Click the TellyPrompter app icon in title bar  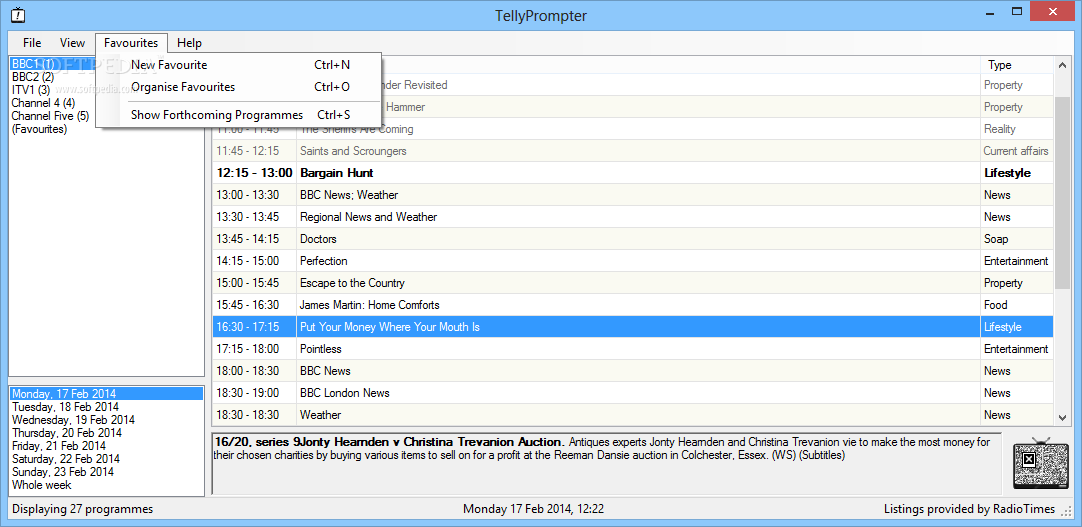(x=19, y=14)
